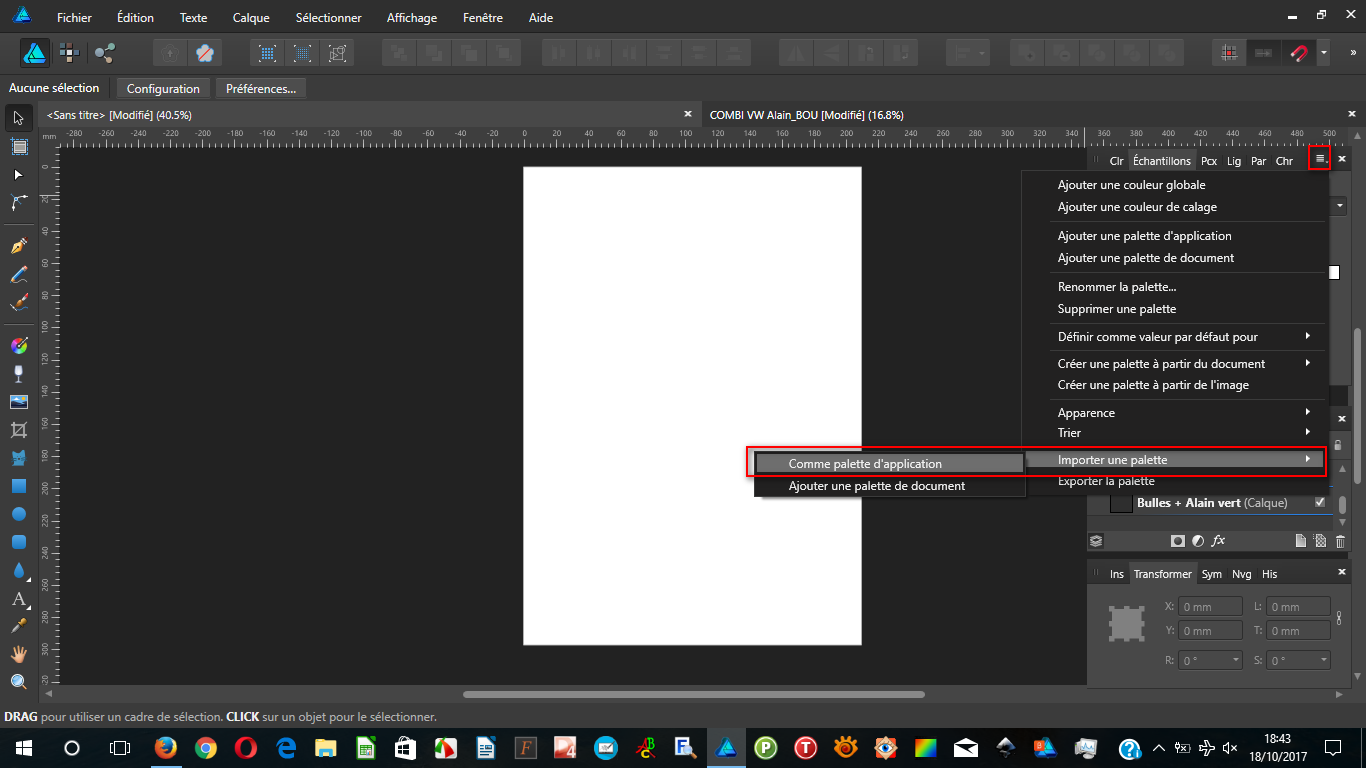Toggle force pixel alignment grid icon
The height and width of the screenshot is (768, 1366).
[1229, 53]
